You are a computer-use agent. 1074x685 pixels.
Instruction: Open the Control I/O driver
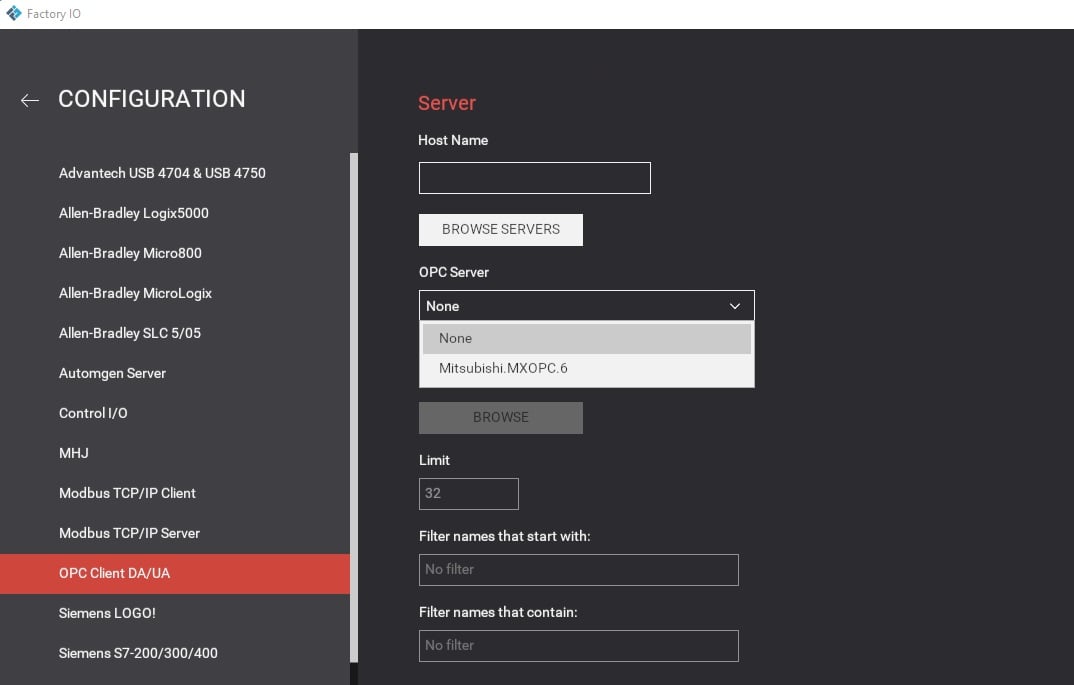(x=93, y=413)
